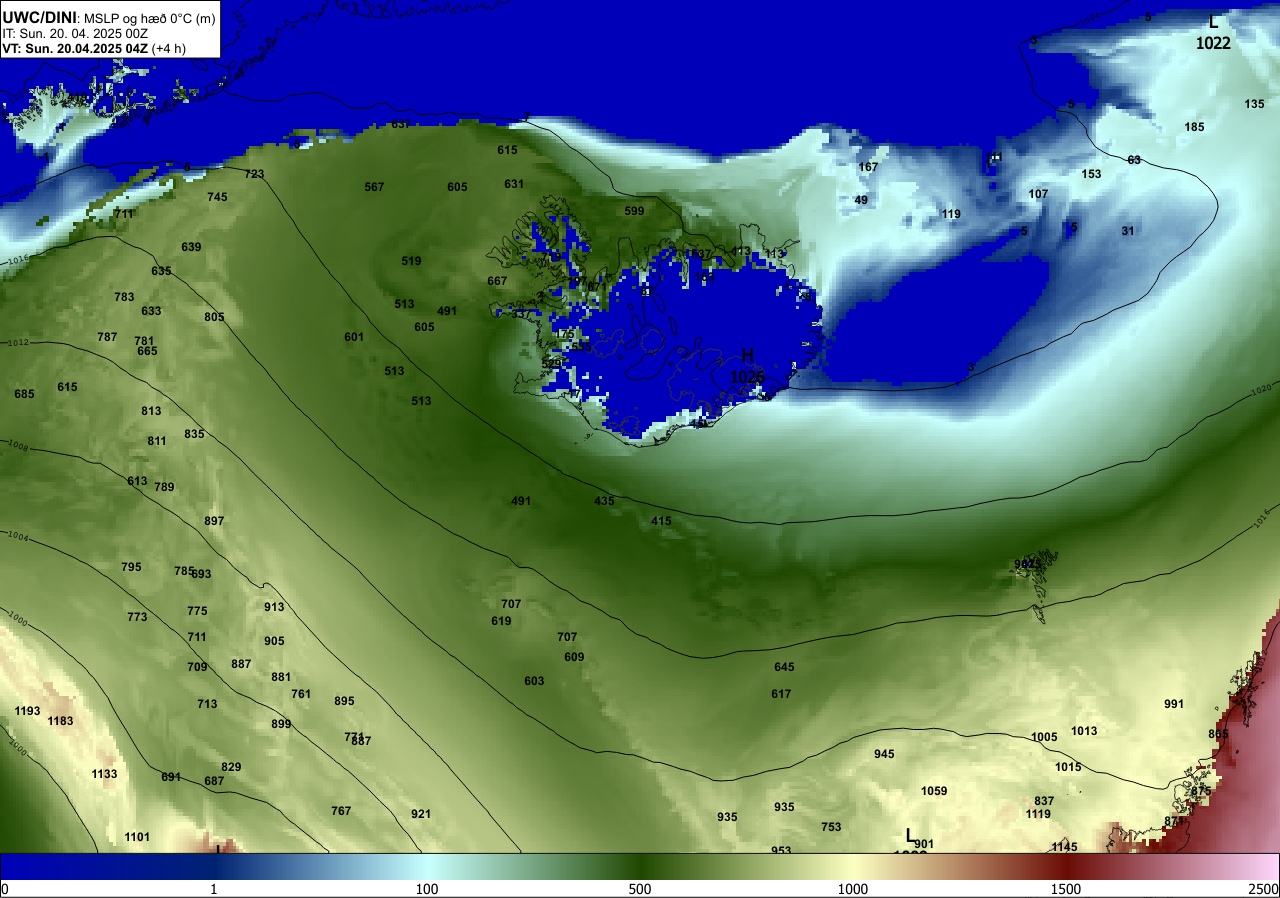Viewport: 1280px width, 898px height.
Task: Click the map value '1119'
Action: pos(1038,814)
